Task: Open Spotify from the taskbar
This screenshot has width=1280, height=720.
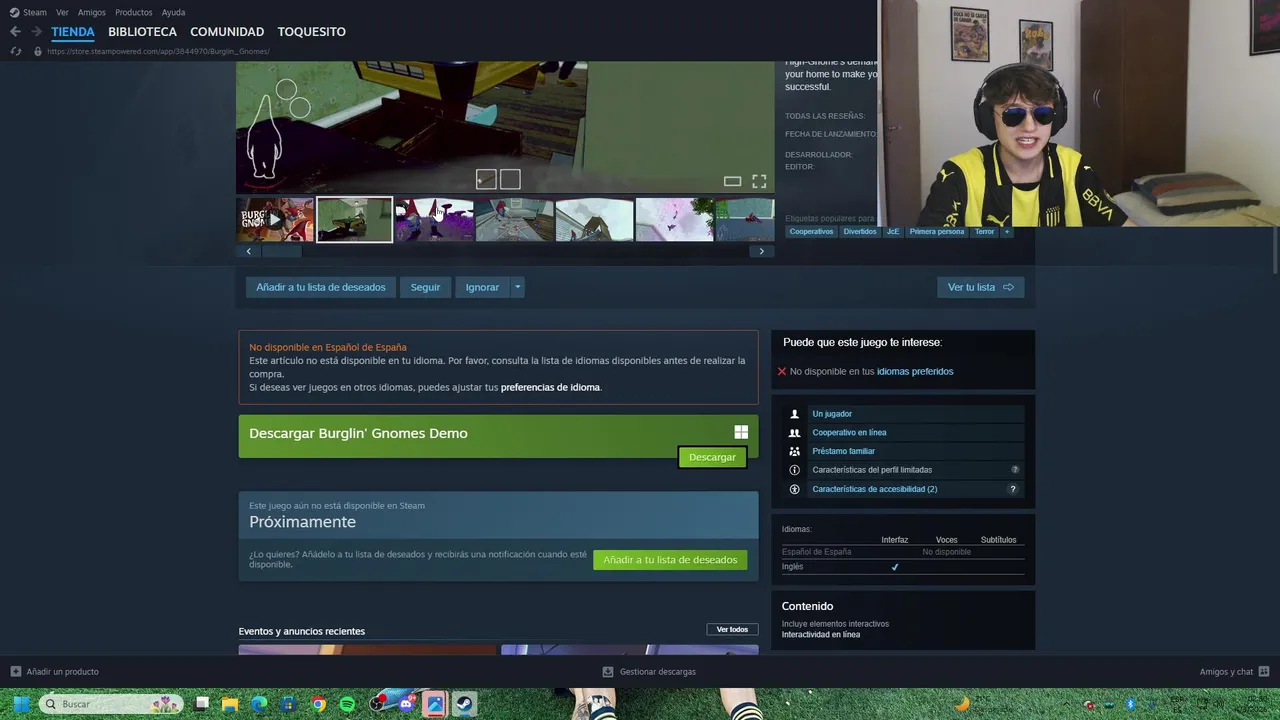Action: click(347, 704)
